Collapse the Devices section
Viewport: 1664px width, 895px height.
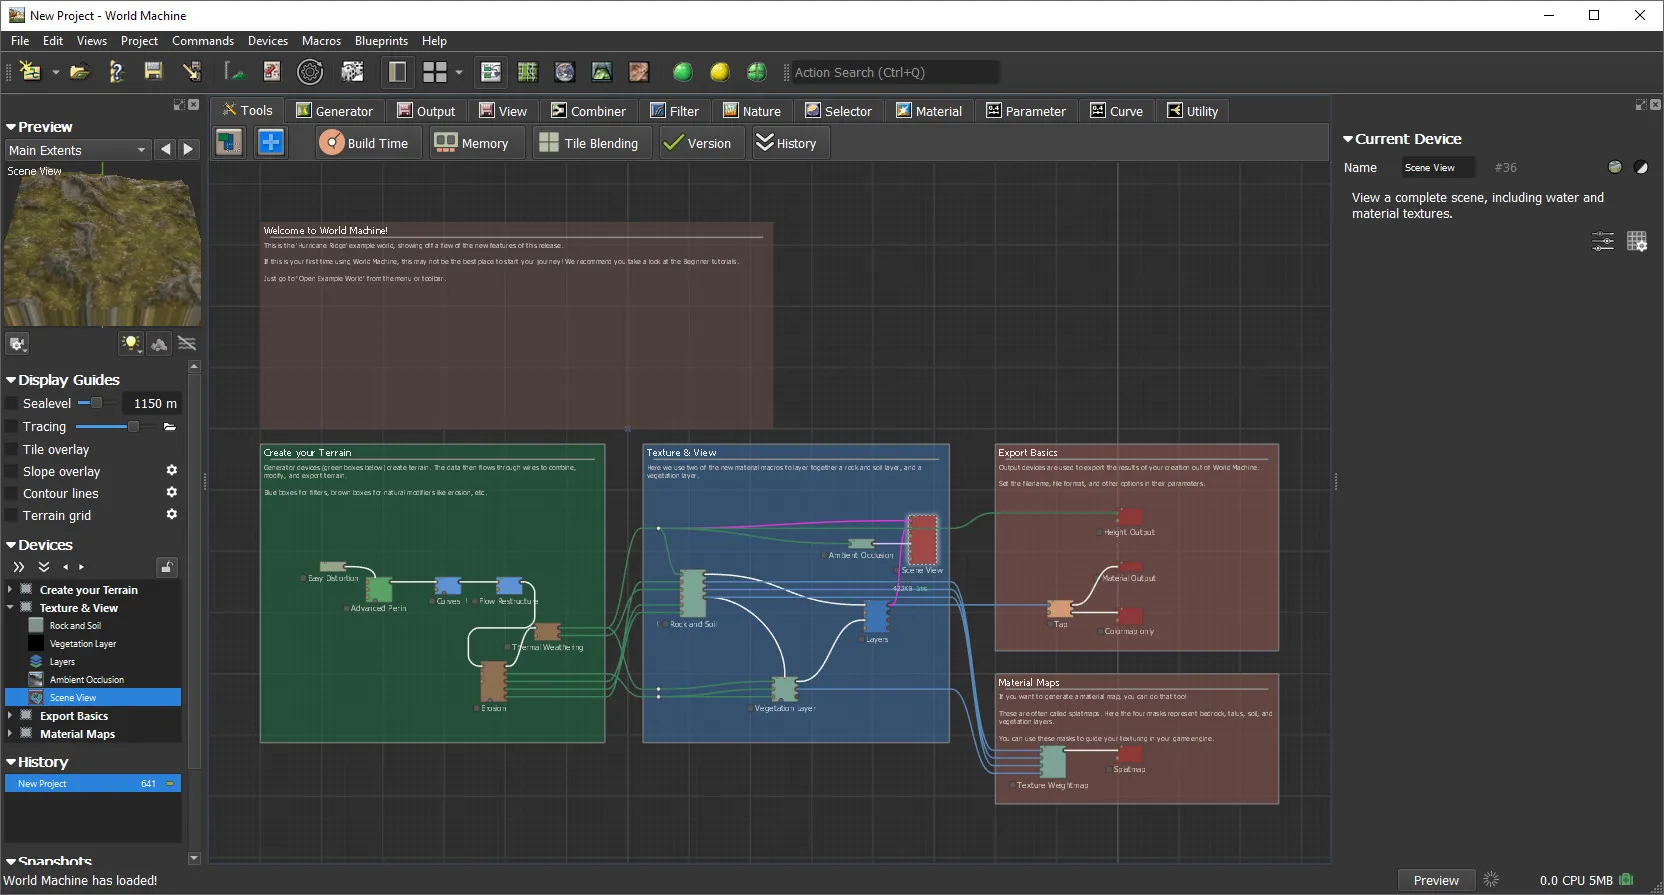pos(11,545)
